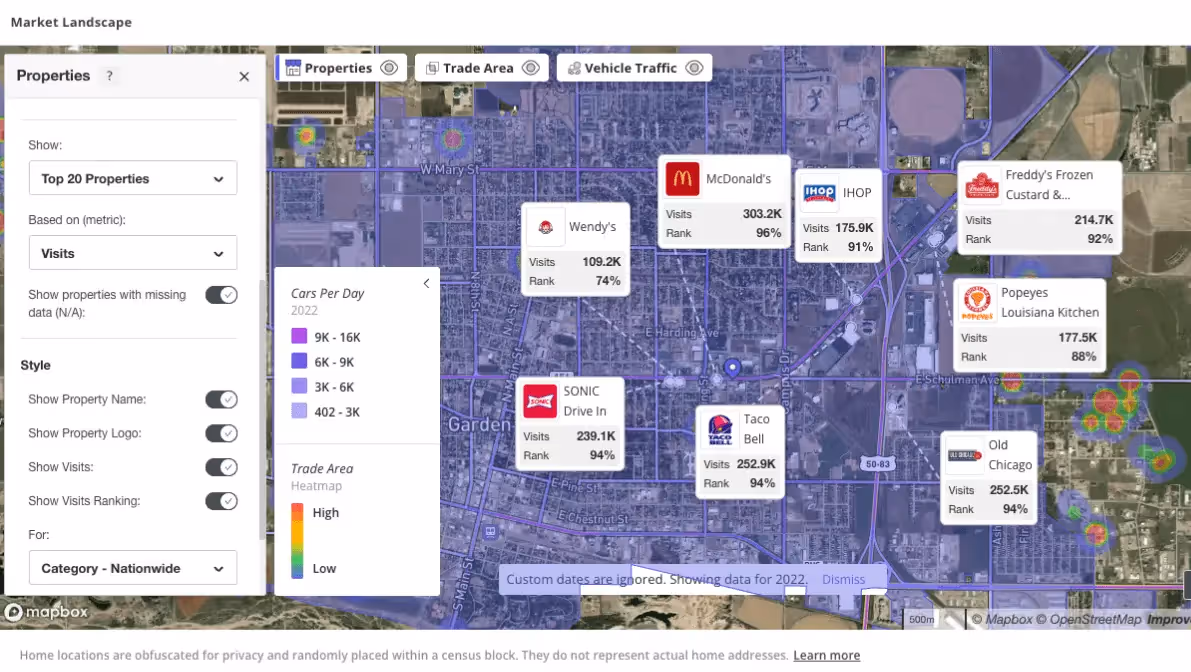Image resolution: width=1191 pixels, height=672 pixels.
Task: Turn off Show Visits Ranking switch
Action: coord(221,501)
